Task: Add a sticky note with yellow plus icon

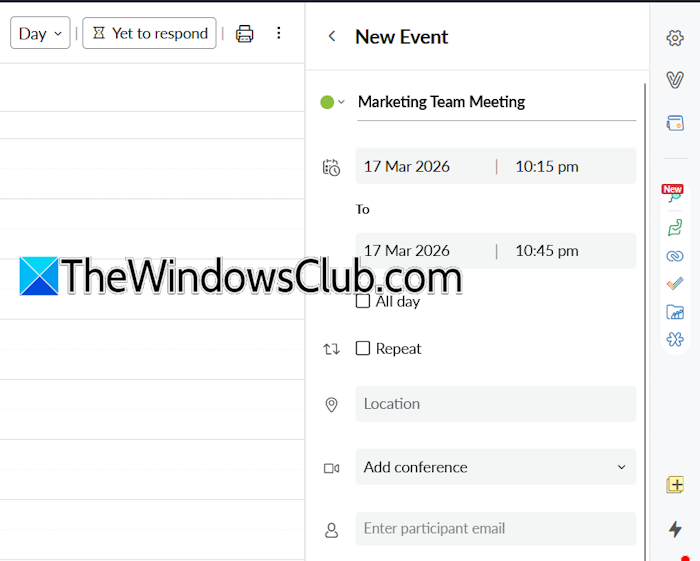Action: 675,485
